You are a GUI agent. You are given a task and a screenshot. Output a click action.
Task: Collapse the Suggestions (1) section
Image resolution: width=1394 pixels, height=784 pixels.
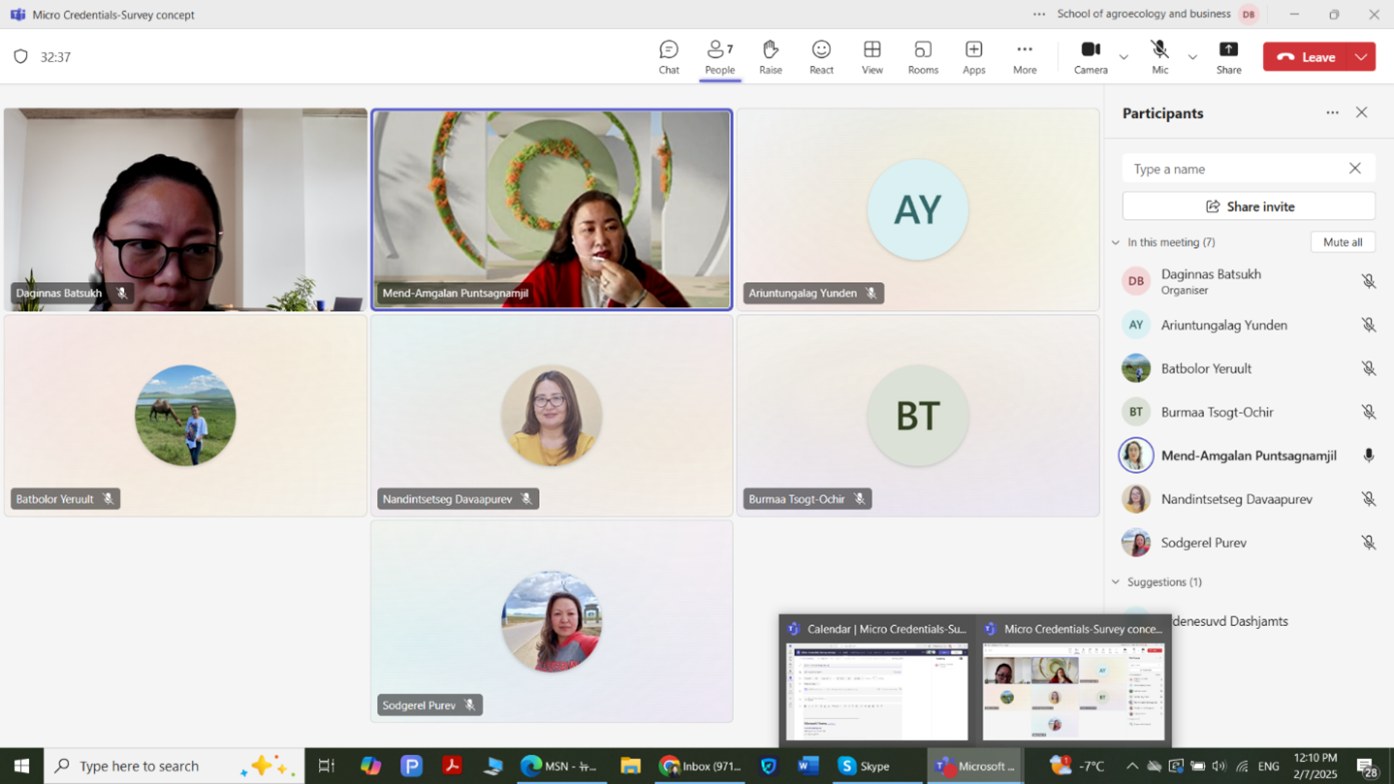[x=1116, y=582]
